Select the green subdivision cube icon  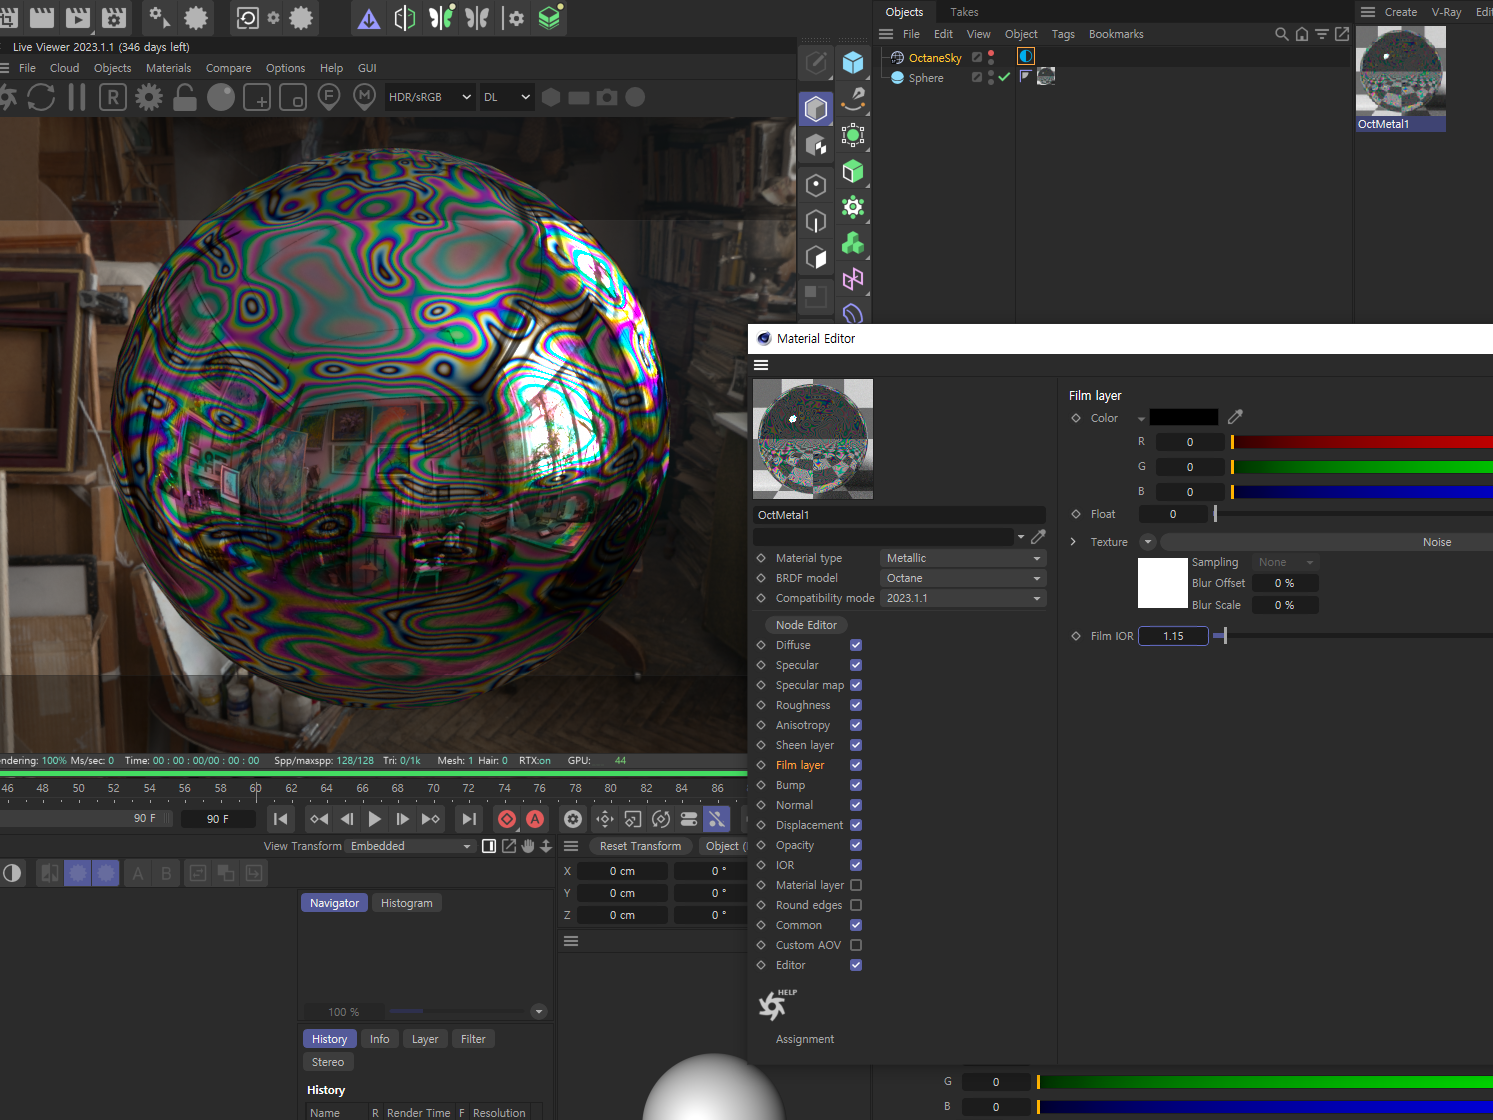tap(853, 172)
